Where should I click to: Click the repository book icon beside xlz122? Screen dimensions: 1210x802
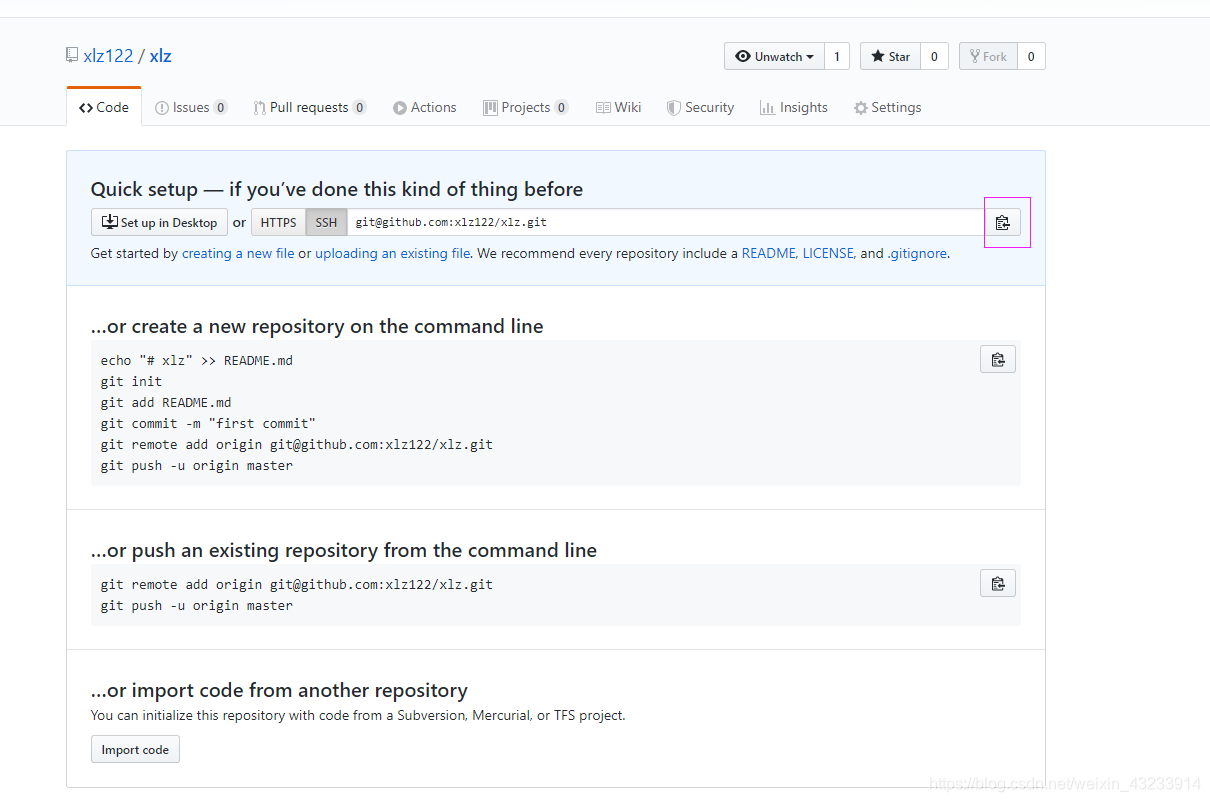click(x=72, y=55)
